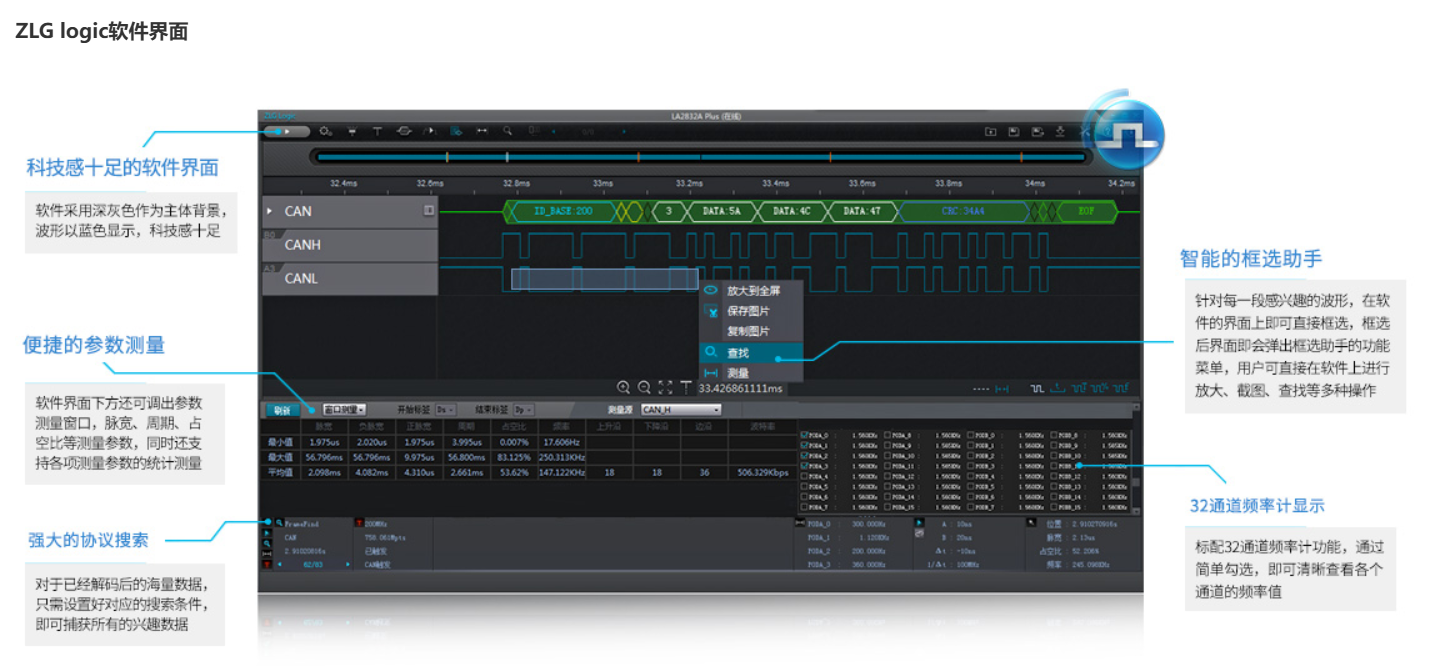Image resolution: width=1451 pixels, height=671 pixels.
Task: Expand the CAN channel decode row
Action: 269,211
